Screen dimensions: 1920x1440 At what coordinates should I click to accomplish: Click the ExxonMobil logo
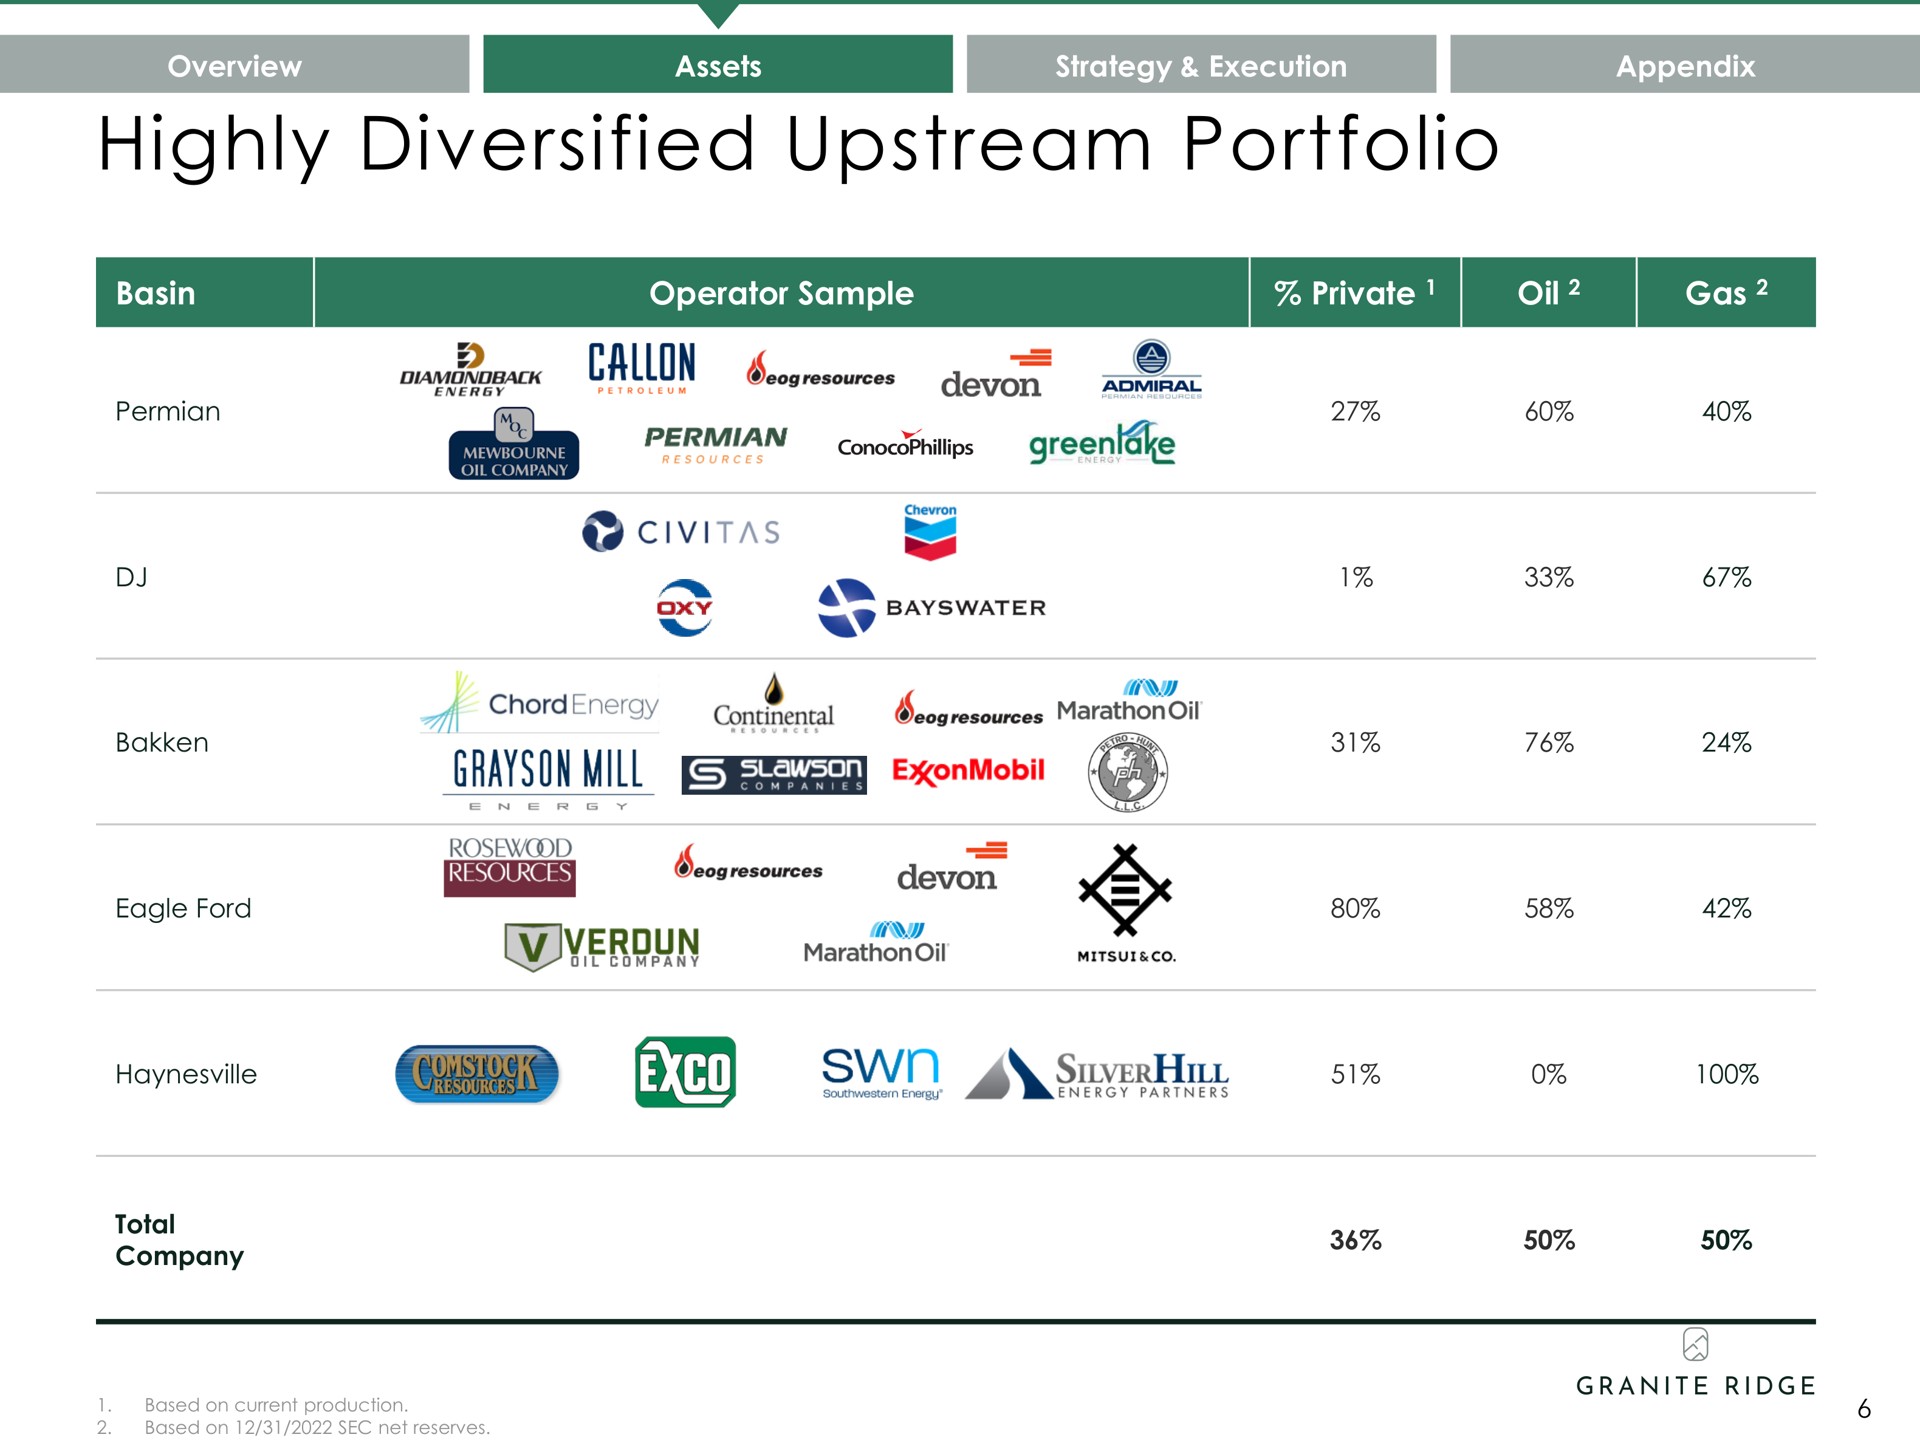968,771
